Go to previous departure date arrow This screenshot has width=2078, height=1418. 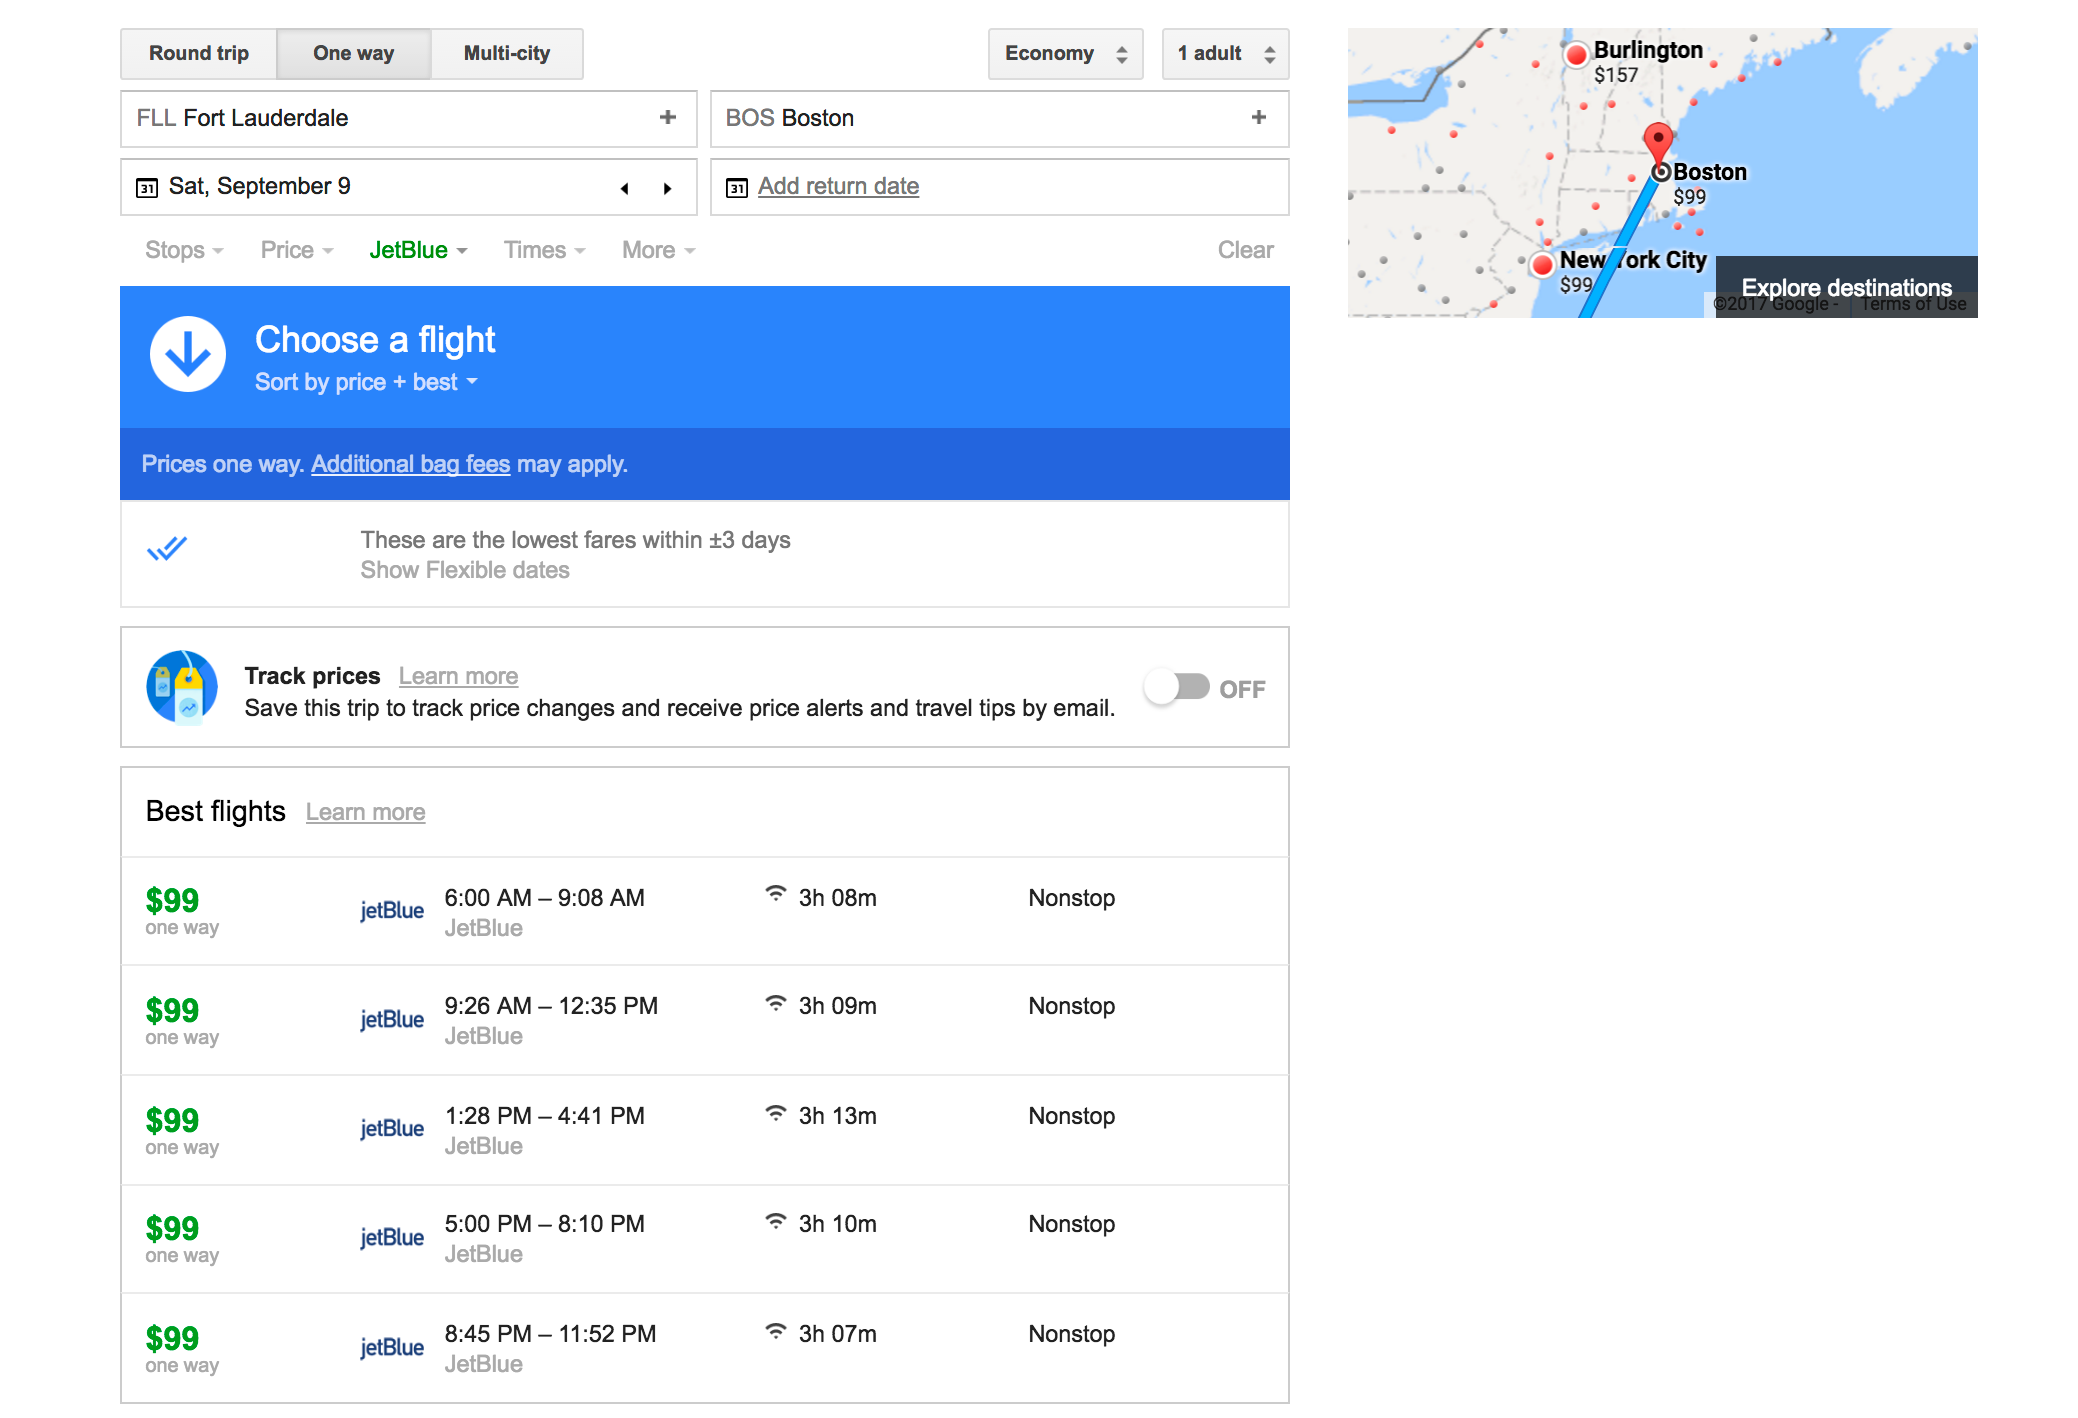click(625, 188)
